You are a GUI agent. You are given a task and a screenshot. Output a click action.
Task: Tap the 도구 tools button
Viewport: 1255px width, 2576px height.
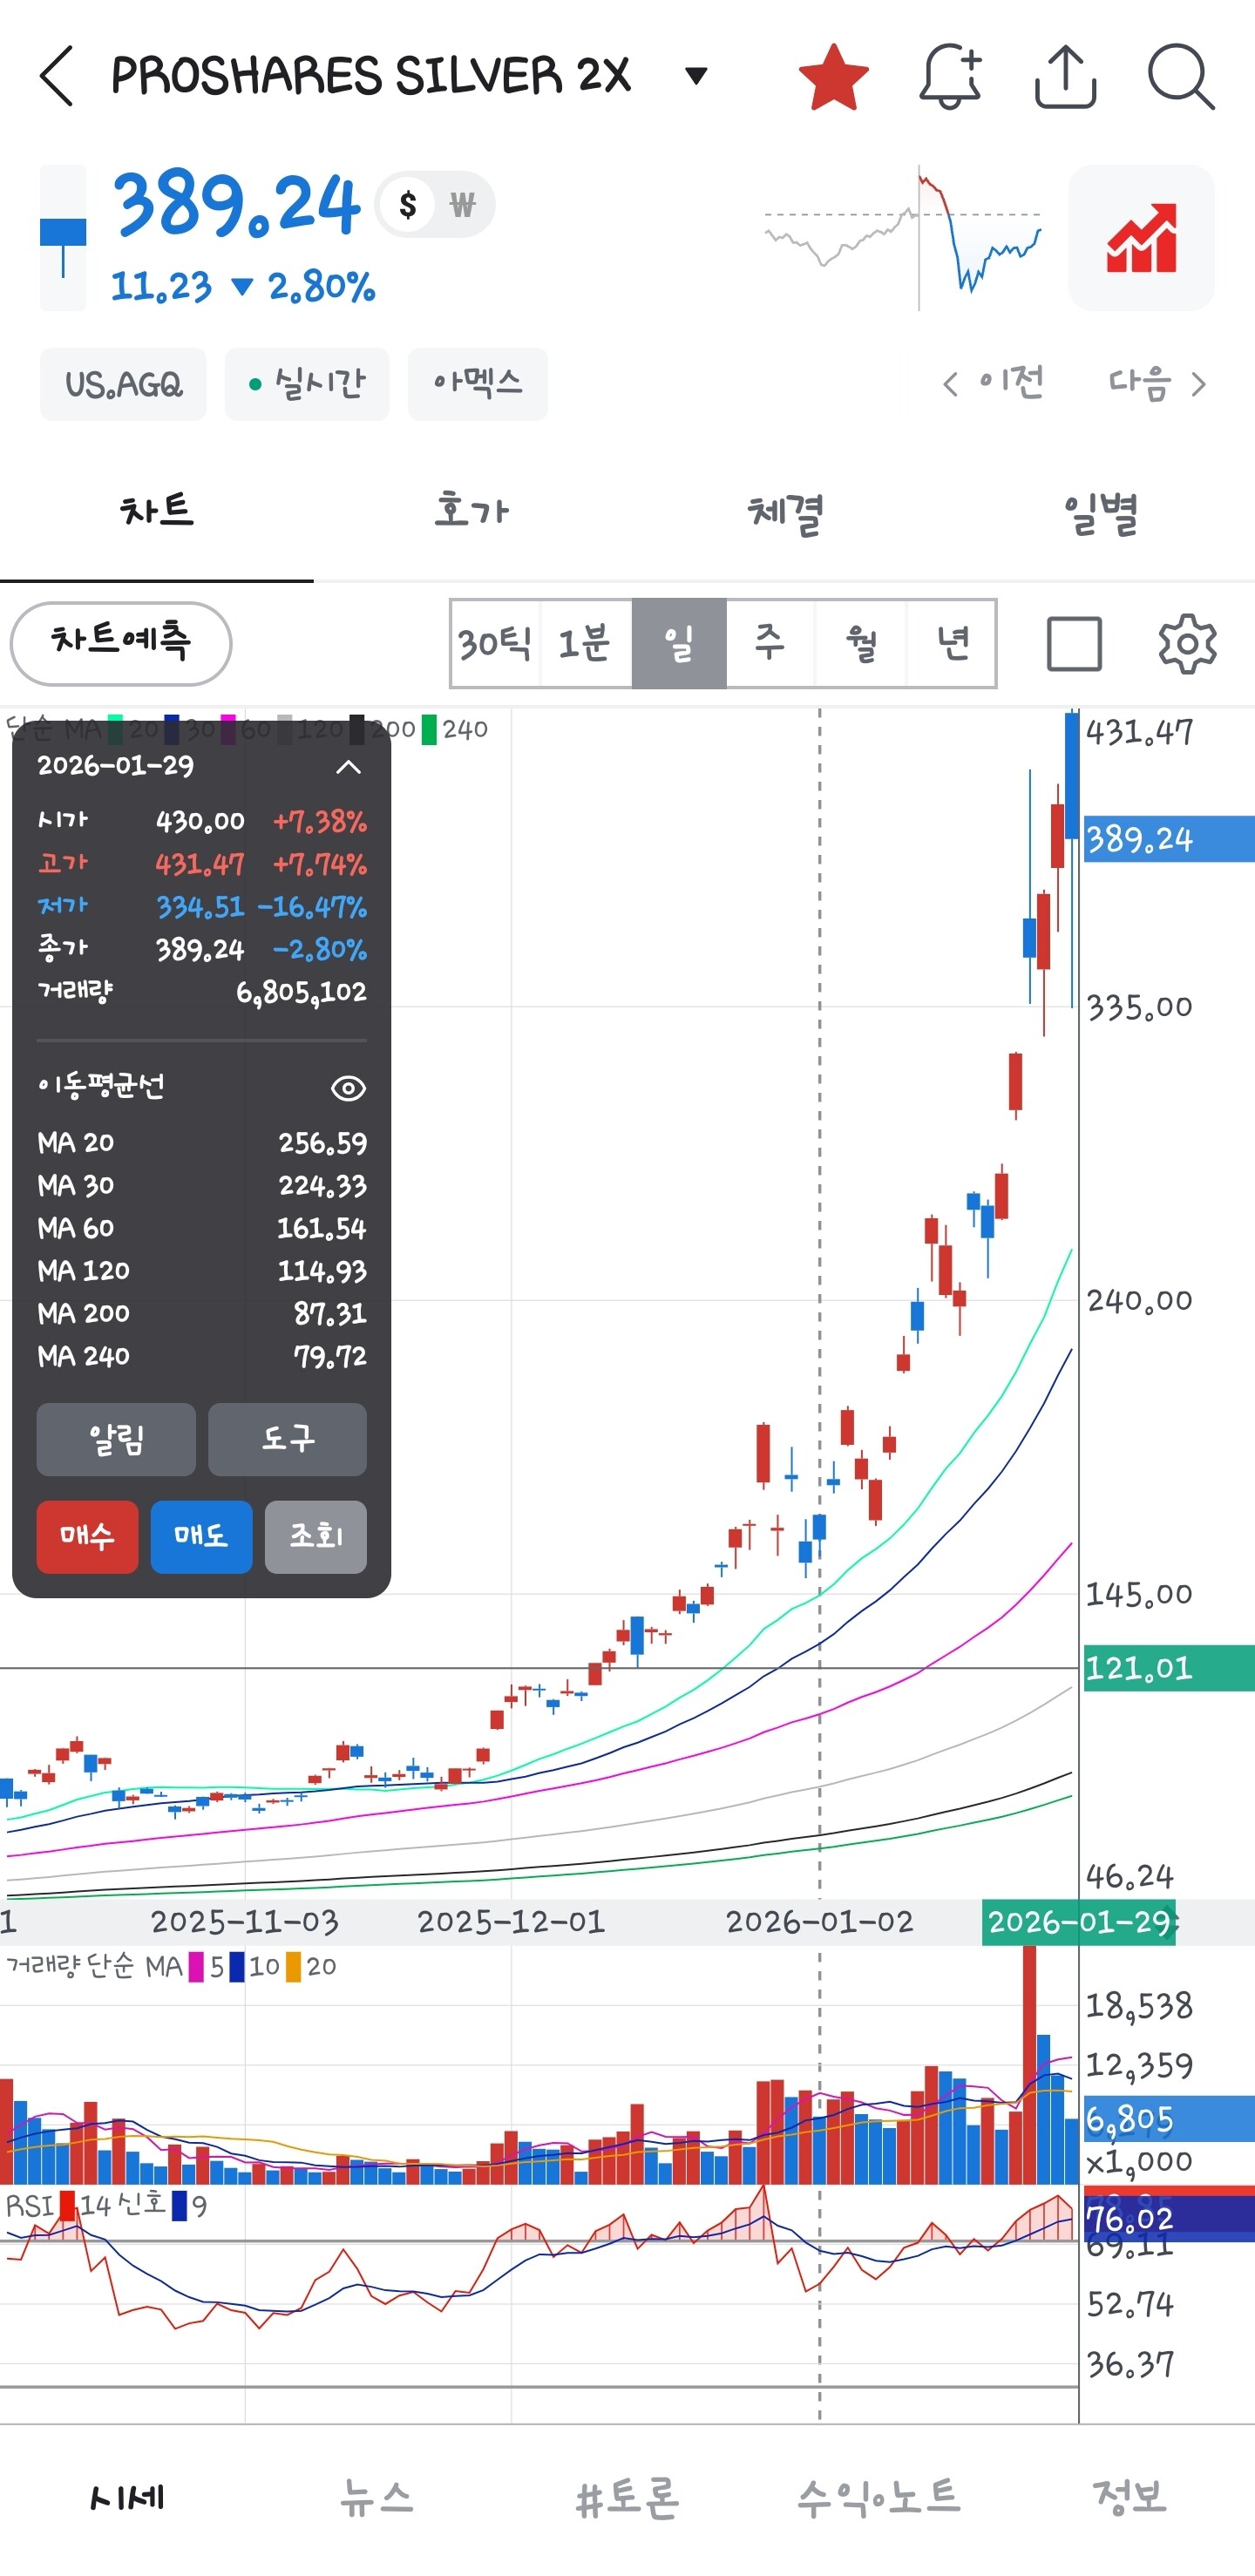287,1439
